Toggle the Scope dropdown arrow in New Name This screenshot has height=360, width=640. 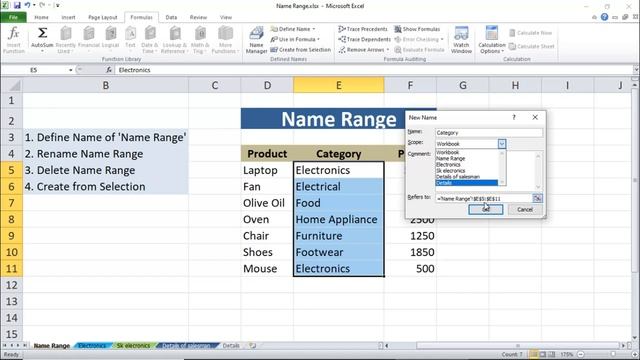[502, 144]
